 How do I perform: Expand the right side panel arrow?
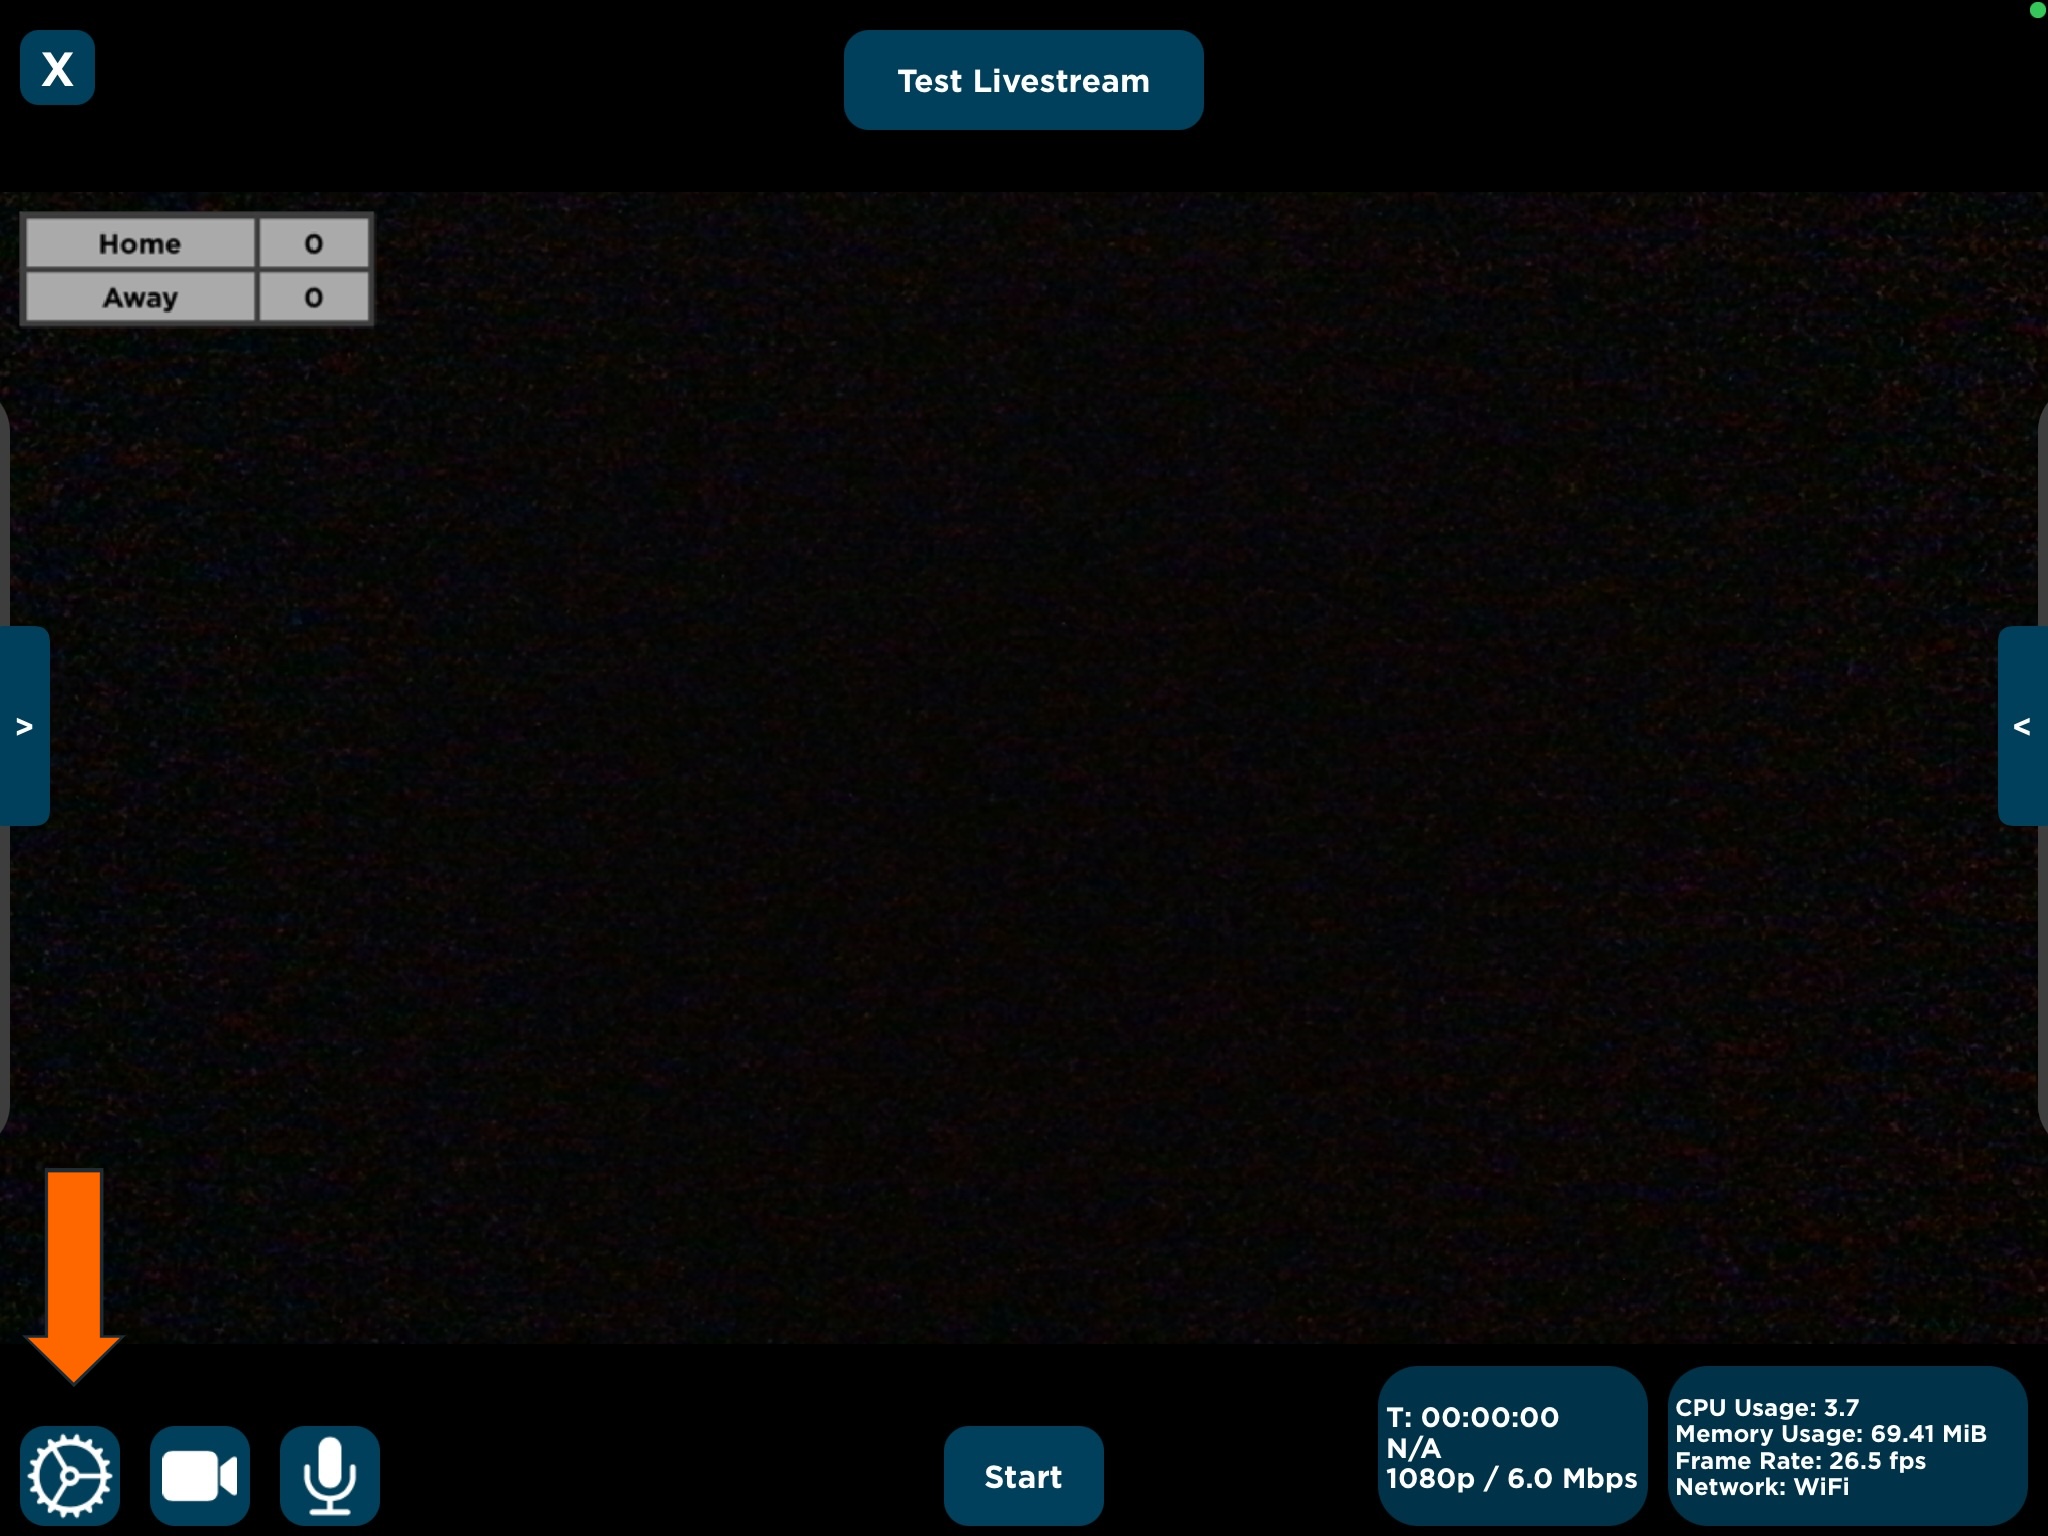[x=2022, y=726]
